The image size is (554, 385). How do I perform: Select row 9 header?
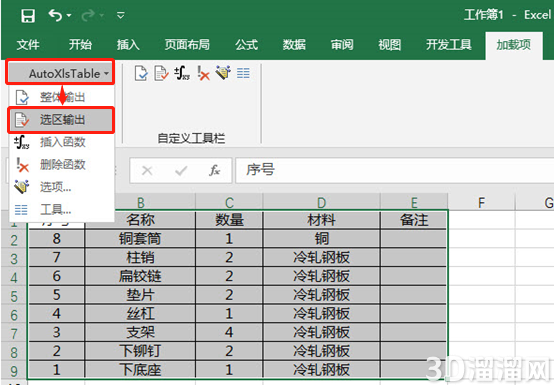(x=14, y=371)
